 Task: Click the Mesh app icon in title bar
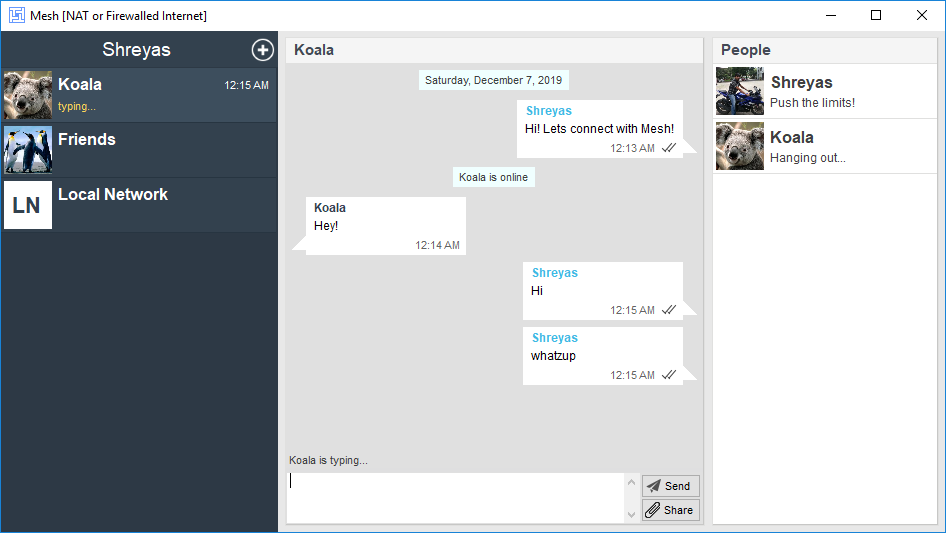coord(16,15)
